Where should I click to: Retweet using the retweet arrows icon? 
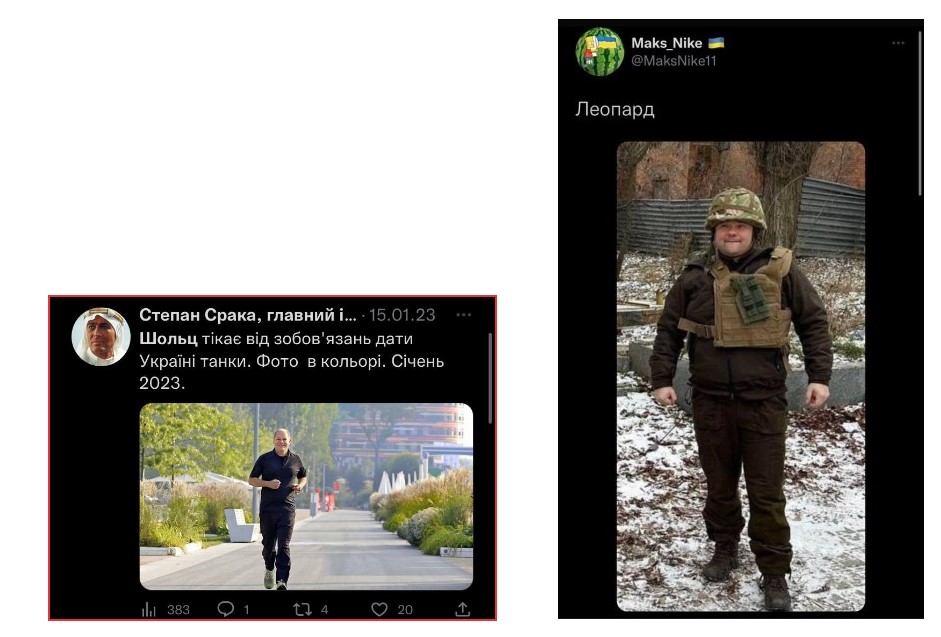(302, 609)
